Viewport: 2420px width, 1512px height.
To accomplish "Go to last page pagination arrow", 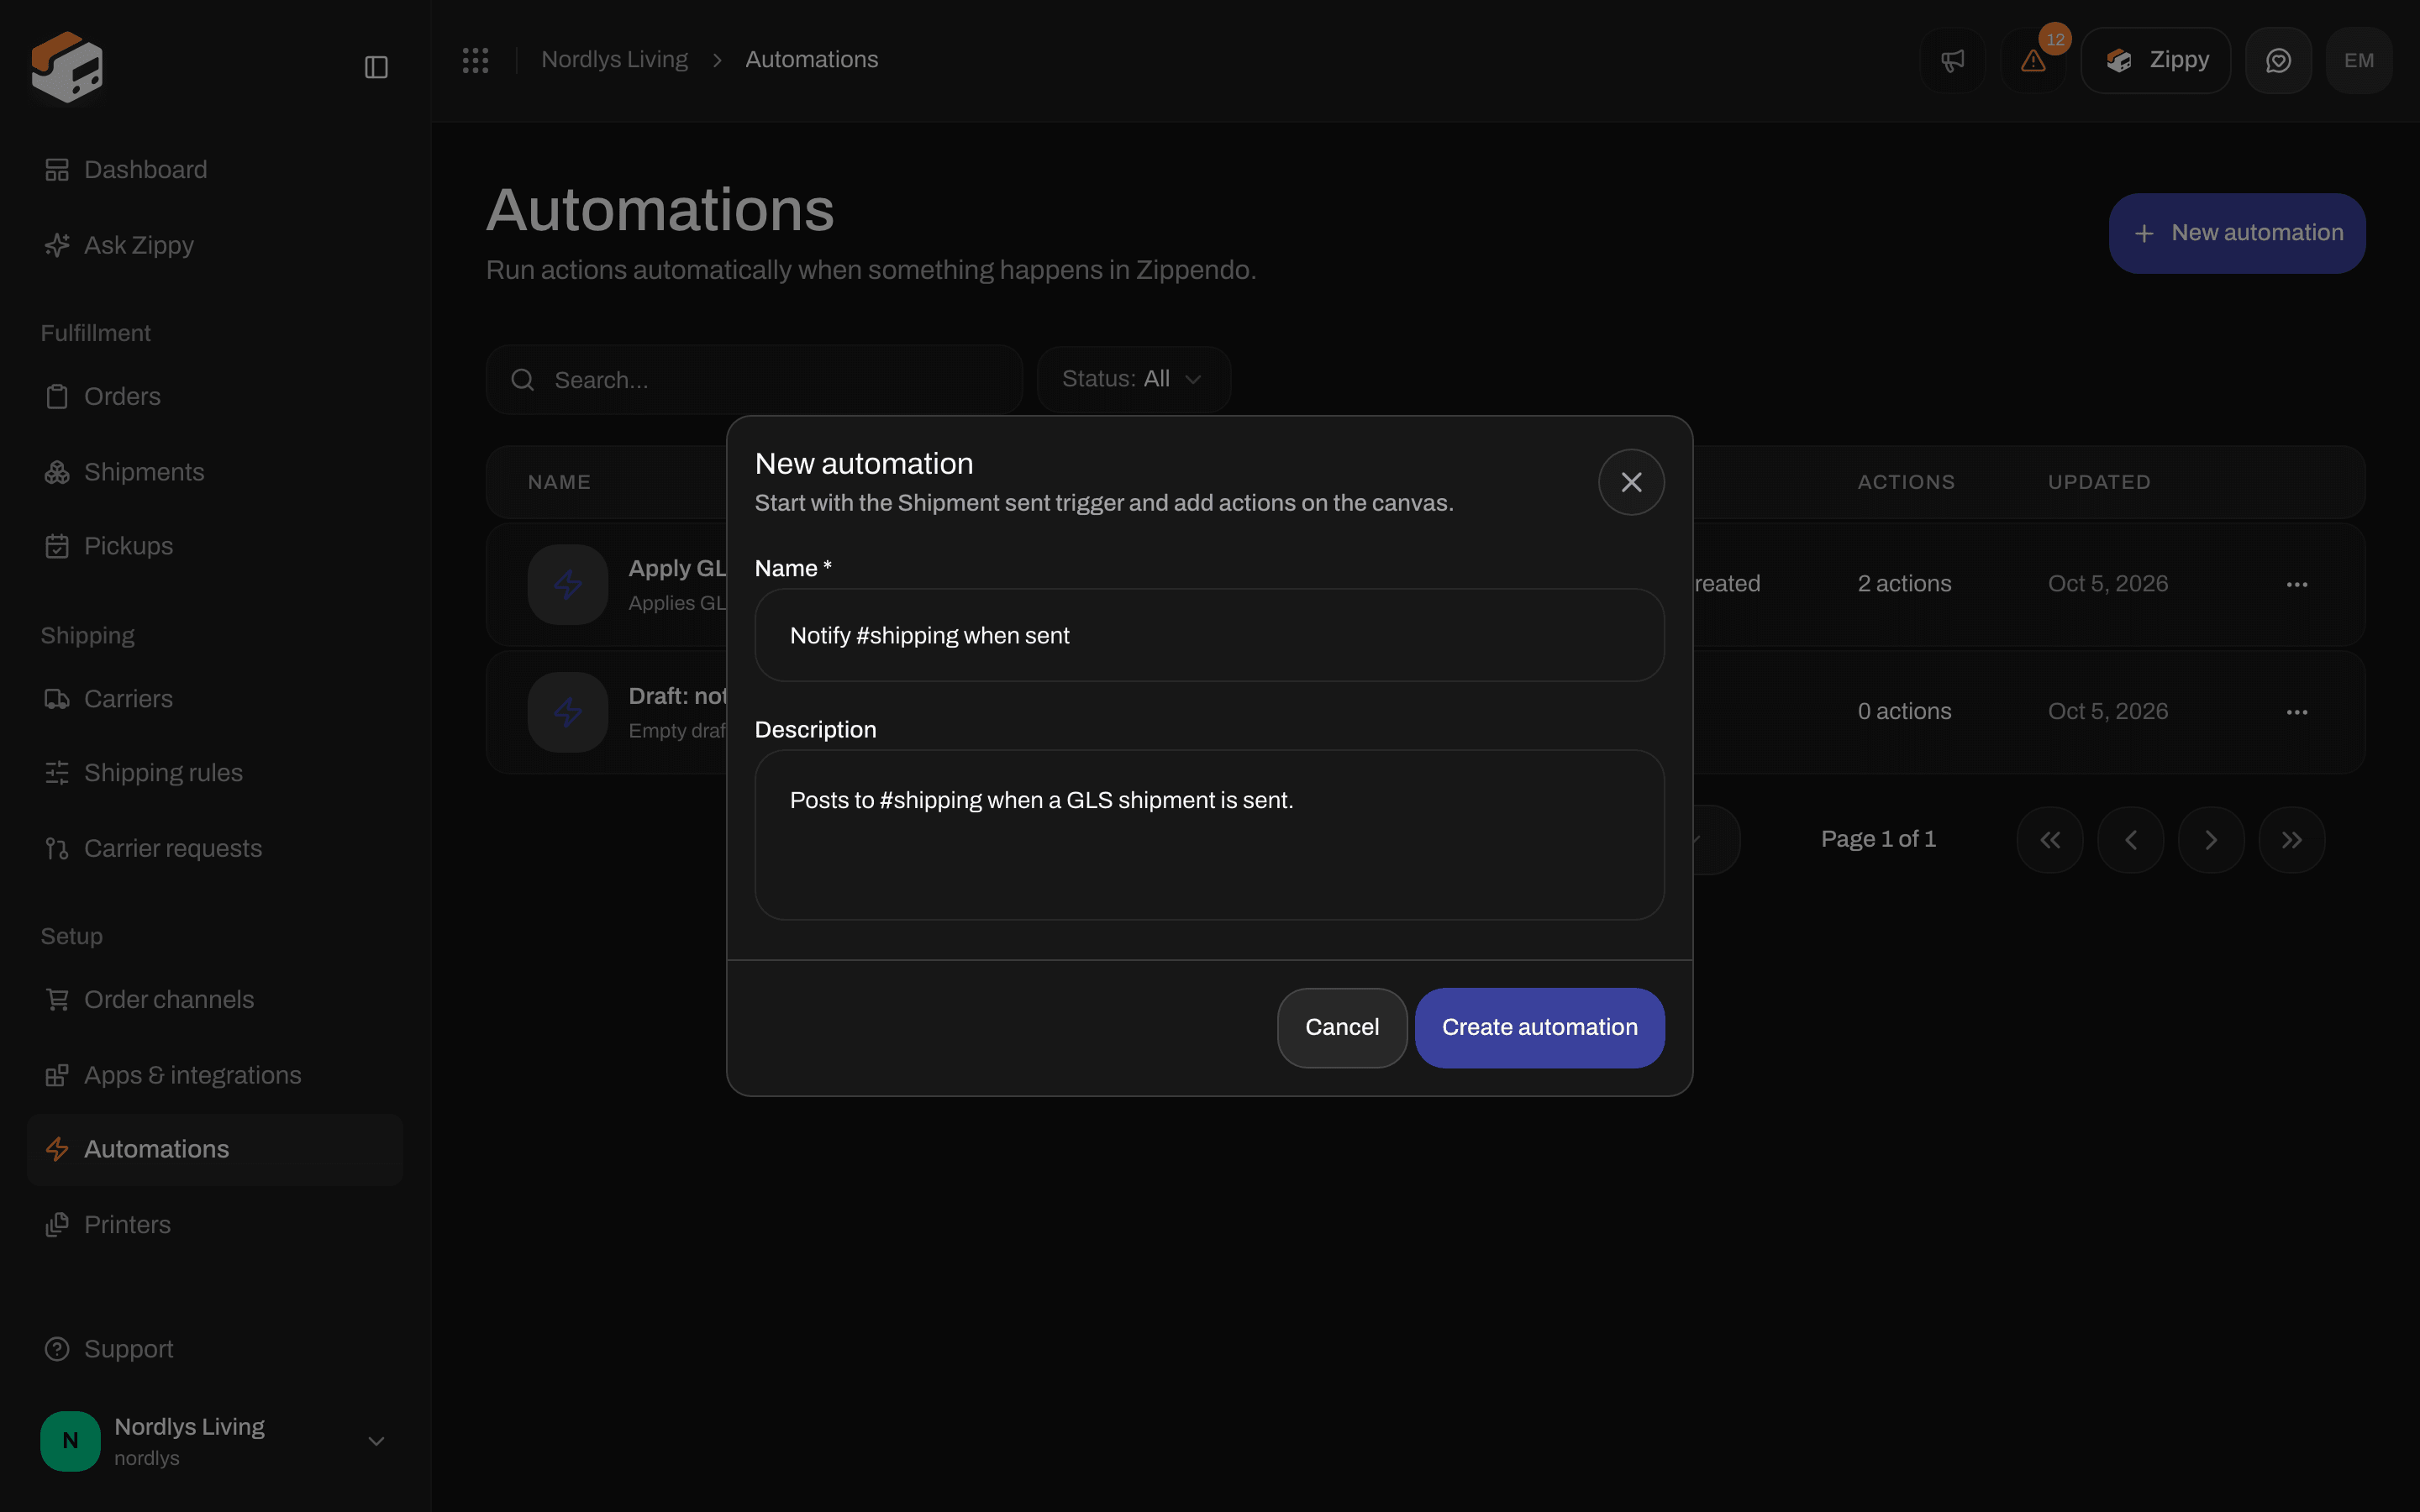I will [2292, 840].
